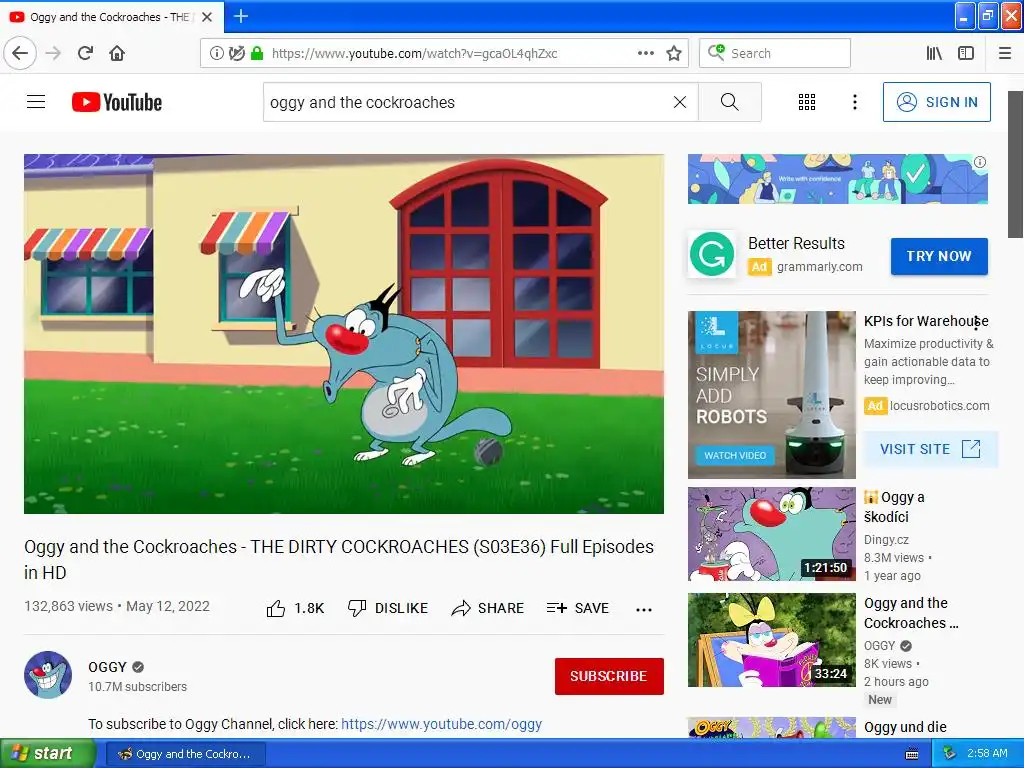Click the vertical page scrollbar thumb
1024x768 pixels.
coord(1016,165)
